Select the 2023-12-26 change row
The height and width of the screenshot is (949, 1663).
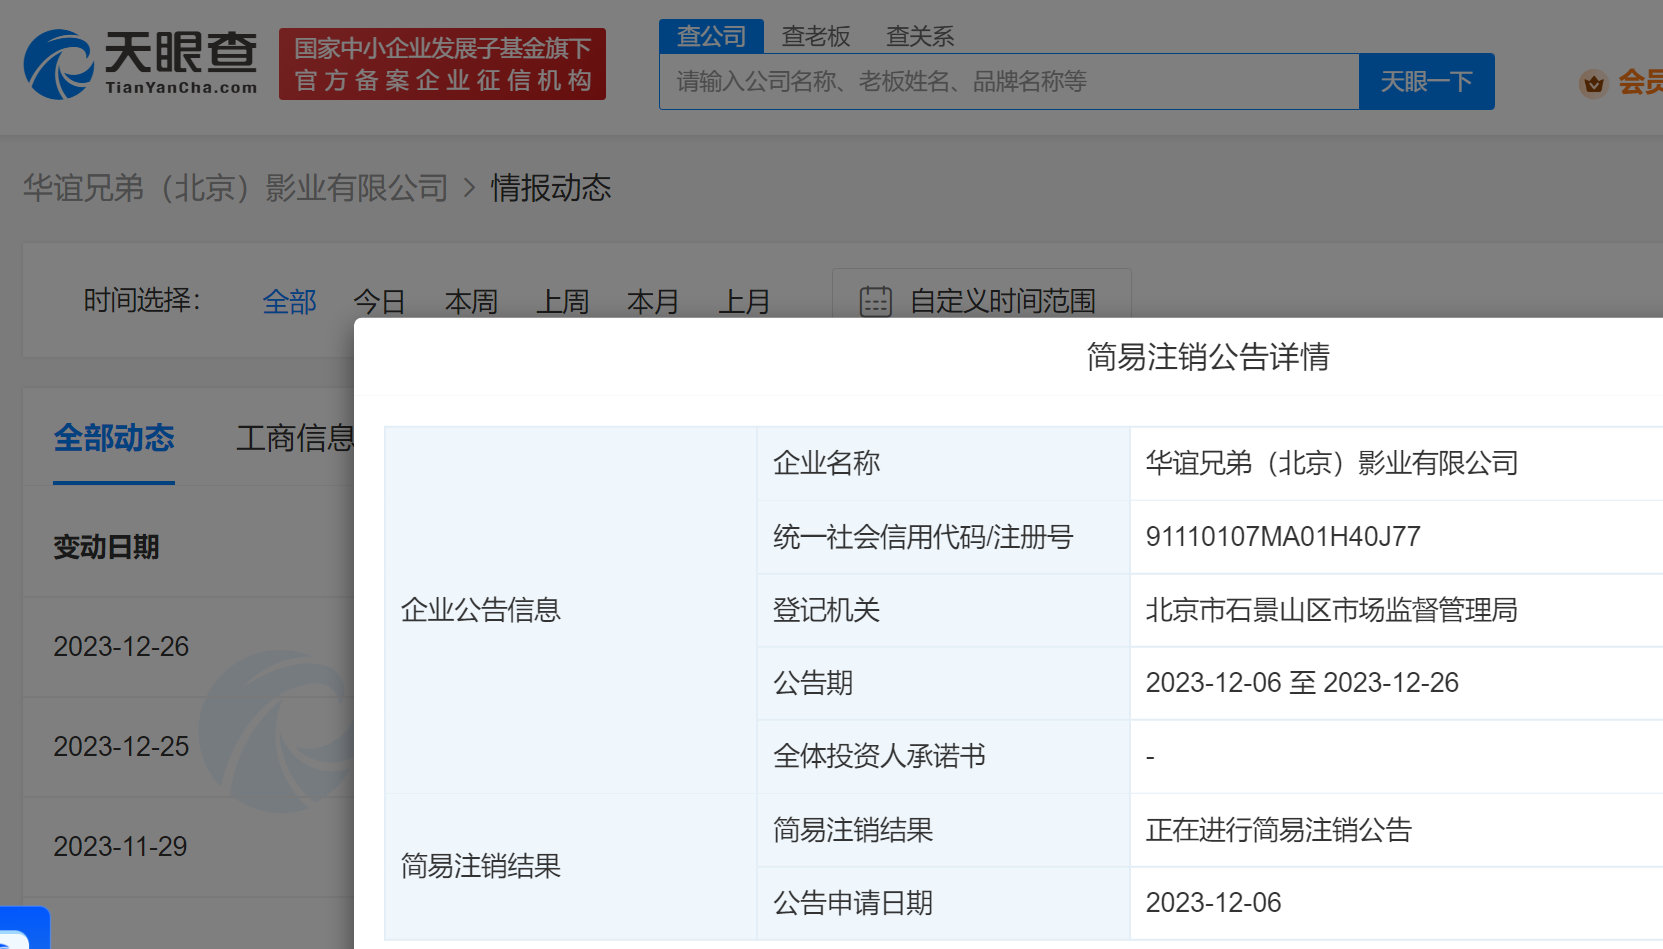188,647
